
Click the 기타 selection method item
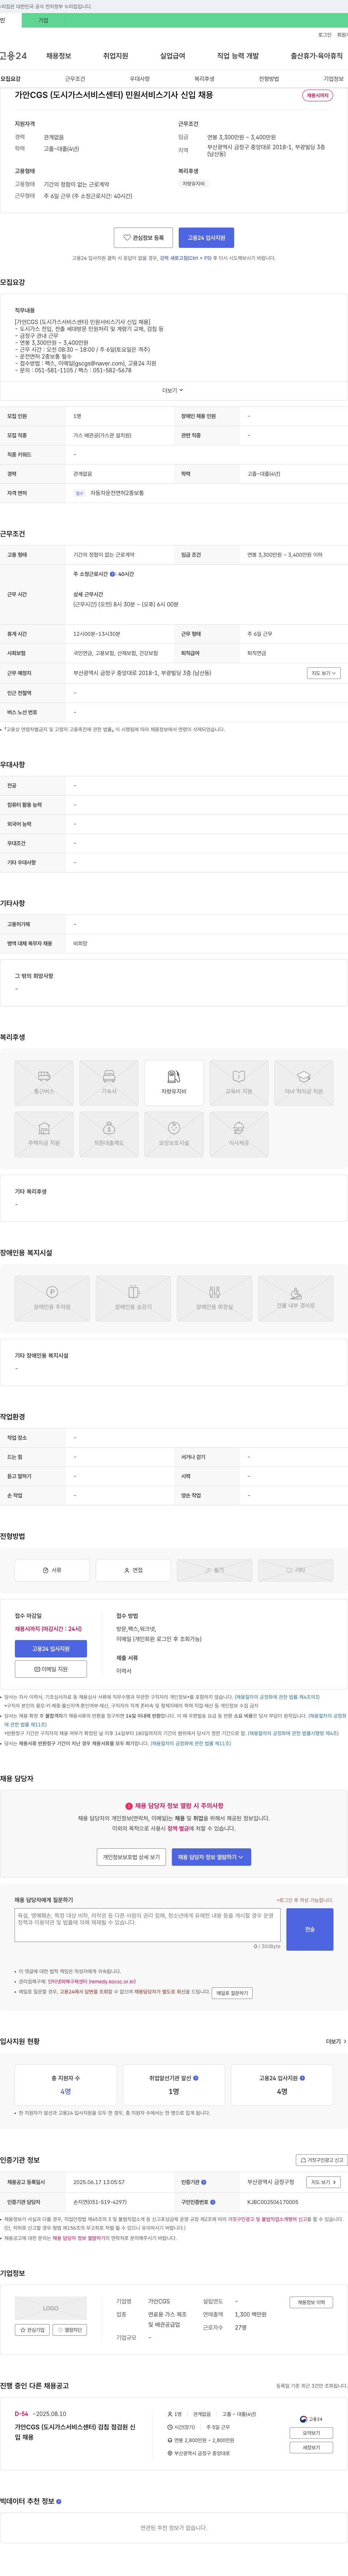pyautogui.click(x=296, y=1570)
